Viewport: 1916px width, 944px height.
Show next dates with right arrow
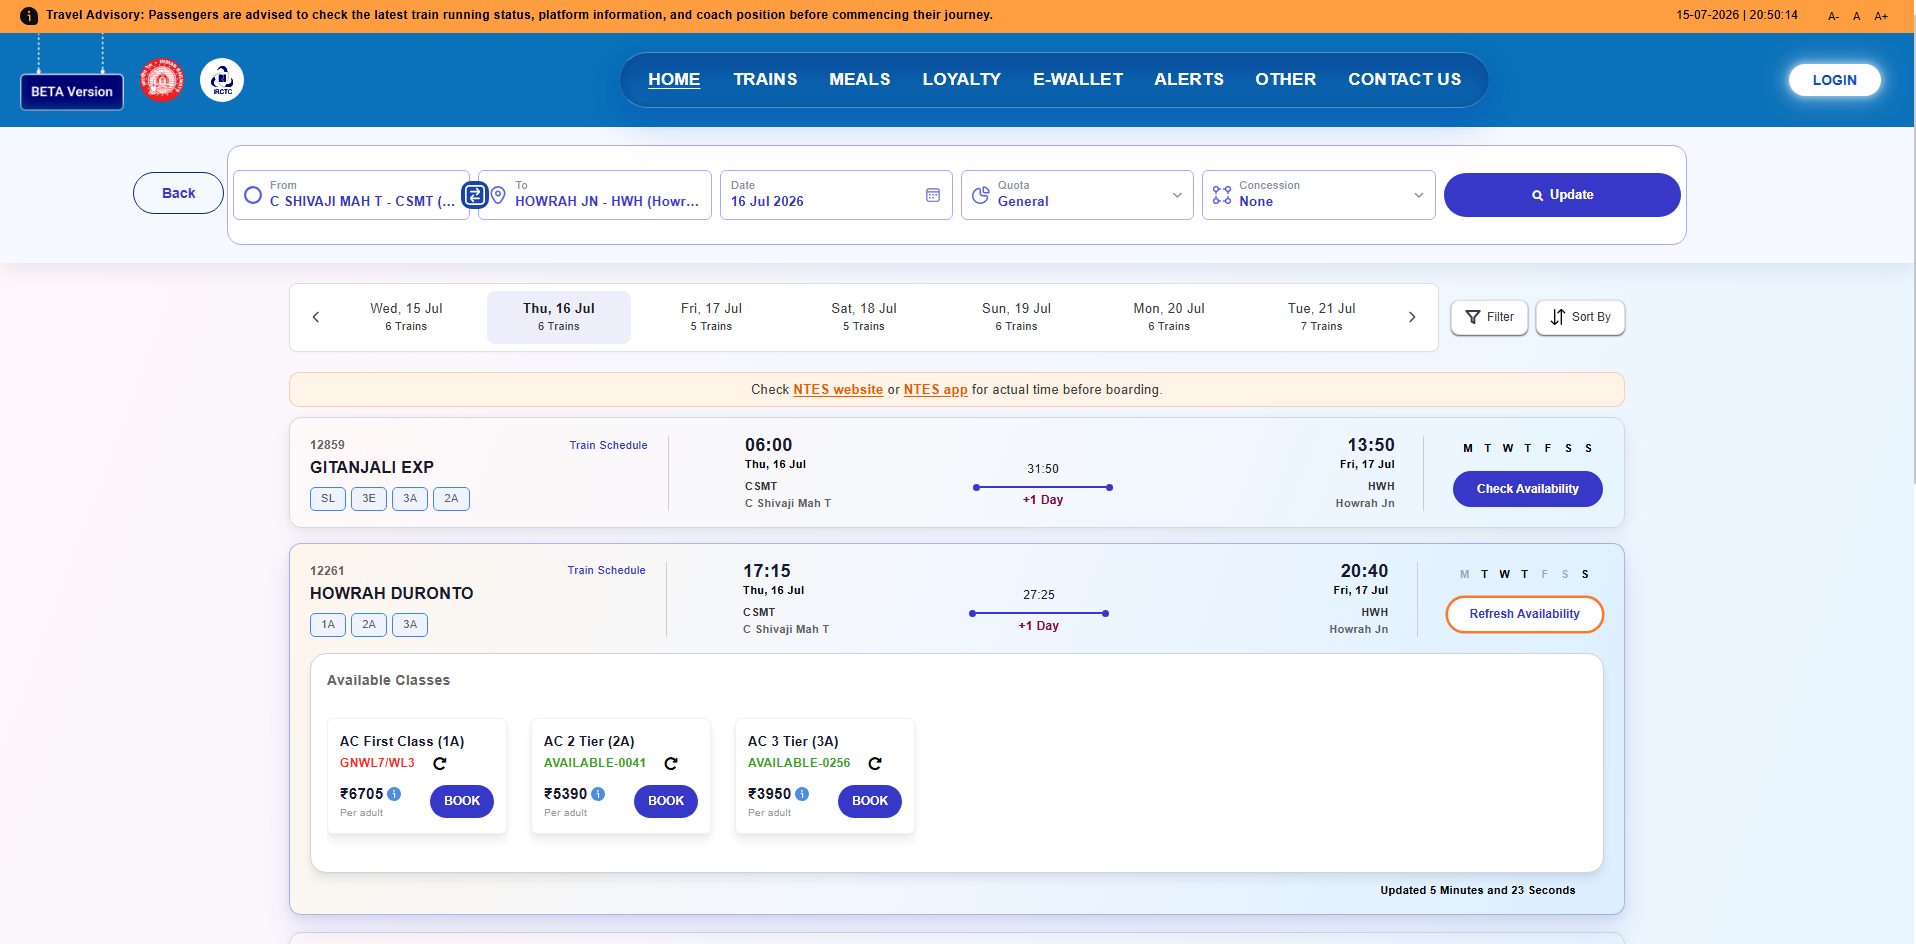pyautogui.click(x=1412, y=317)
